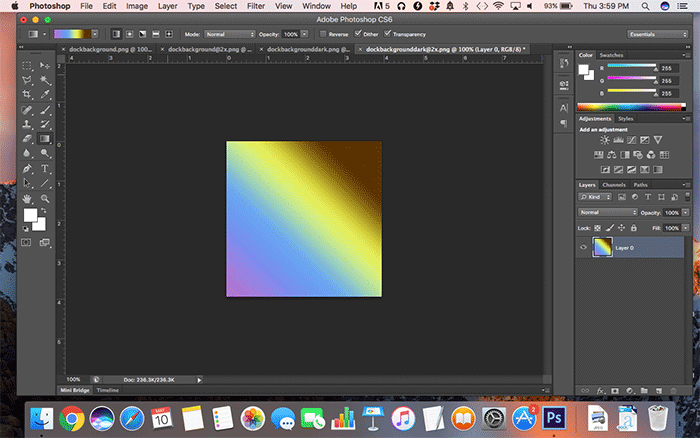
Task: Enable the Reverse gradient checkbox
Action: [x=324, y=34]
